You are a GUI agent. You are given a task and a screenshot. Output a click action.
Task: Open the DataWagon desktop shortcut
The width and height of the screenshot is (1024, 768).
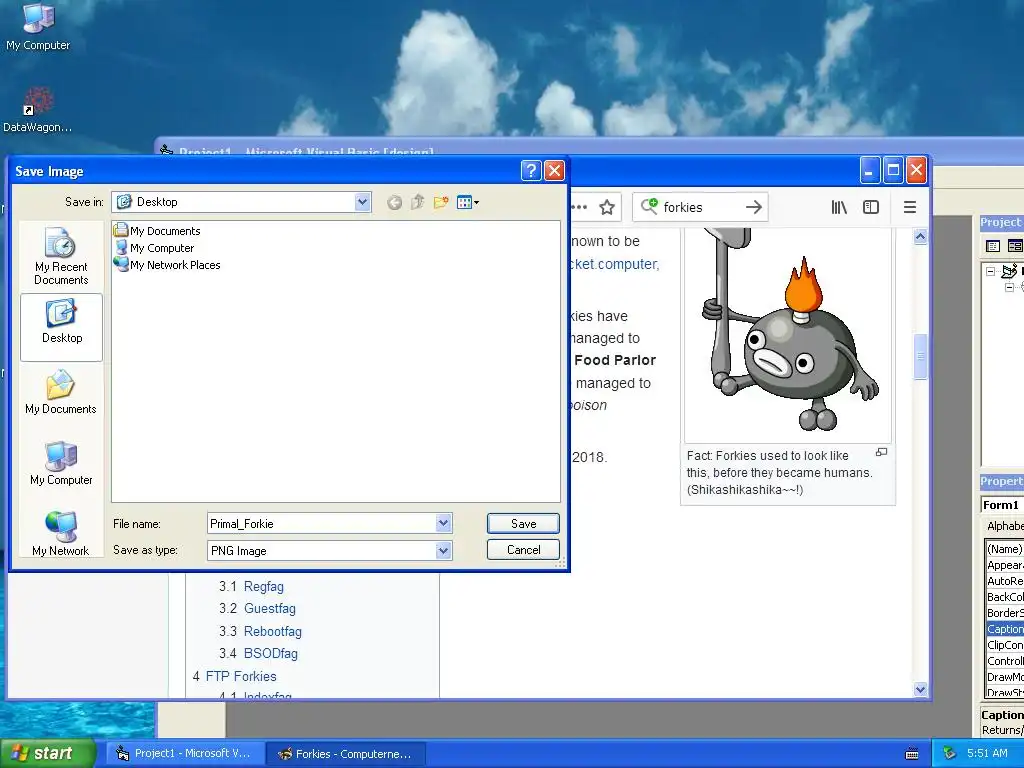pyautogui.click(x=37, y=110)
